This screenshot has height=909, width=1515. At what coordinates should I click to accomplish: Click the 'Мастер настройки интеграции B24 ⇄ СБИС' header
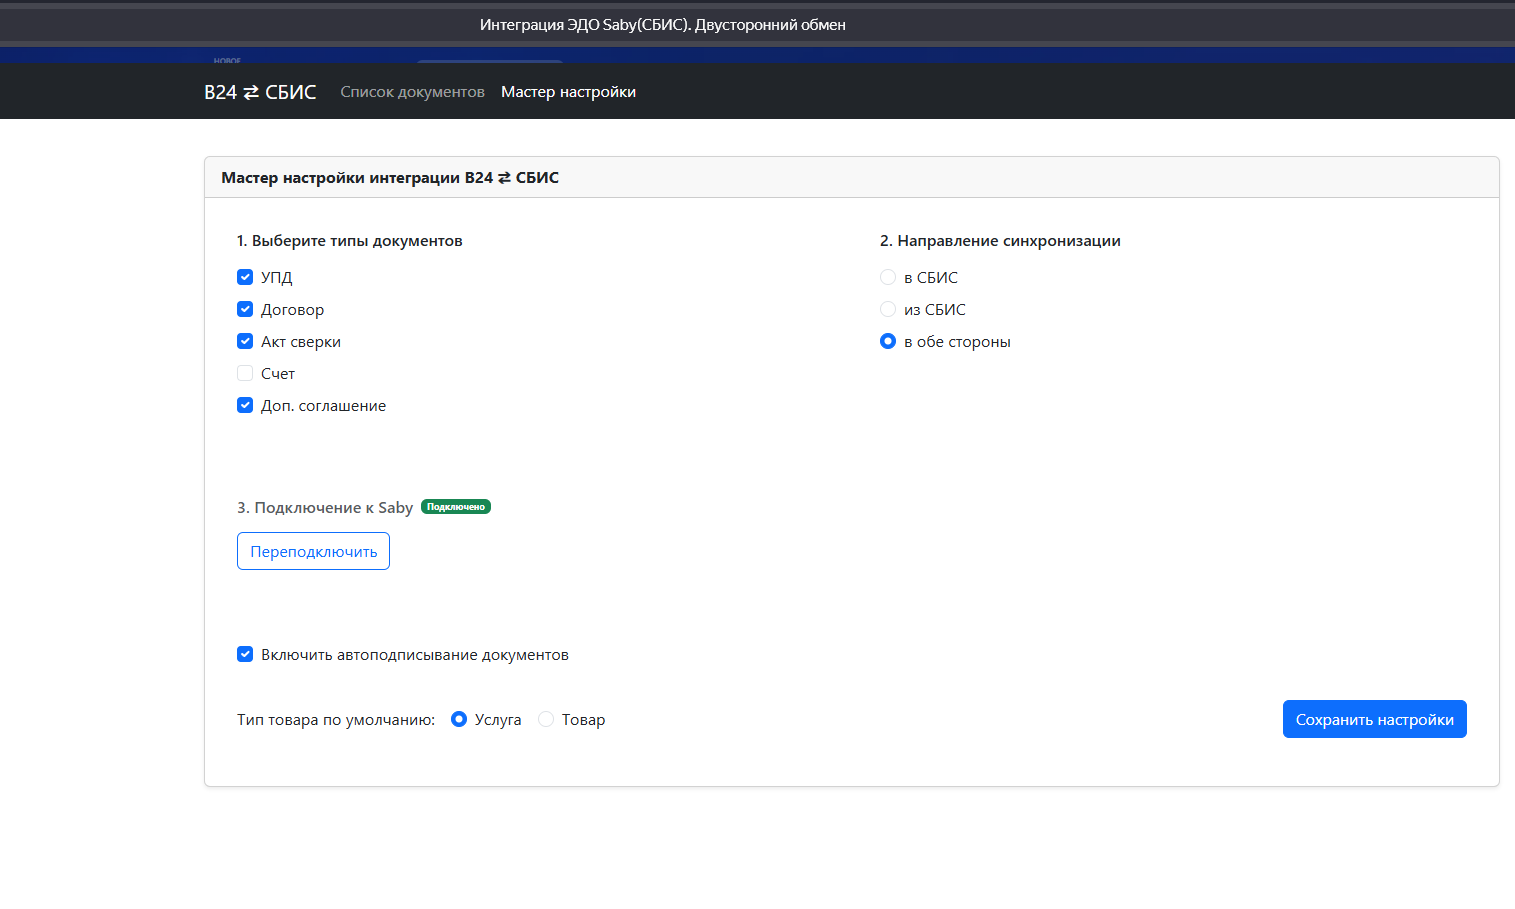[390, 178]
